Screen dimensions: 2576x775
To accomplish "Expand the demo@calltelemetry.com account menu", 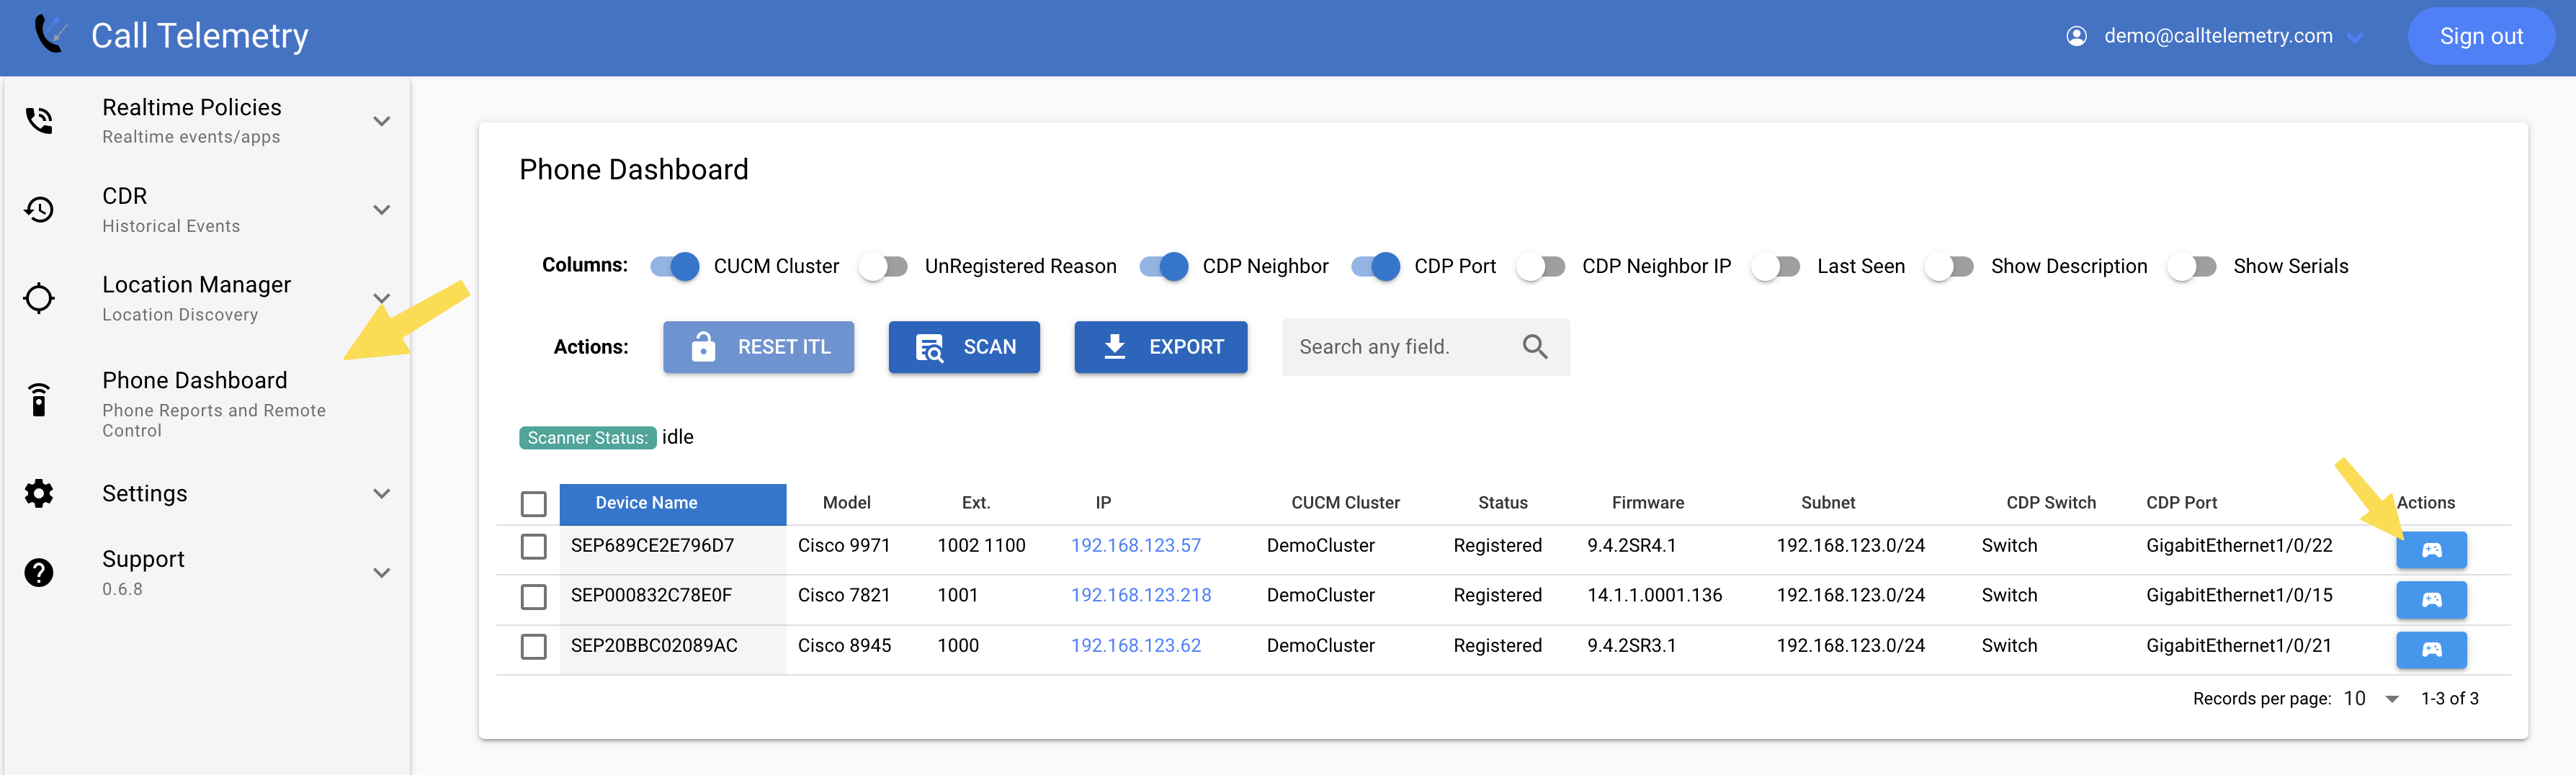I will [2356, 36].
